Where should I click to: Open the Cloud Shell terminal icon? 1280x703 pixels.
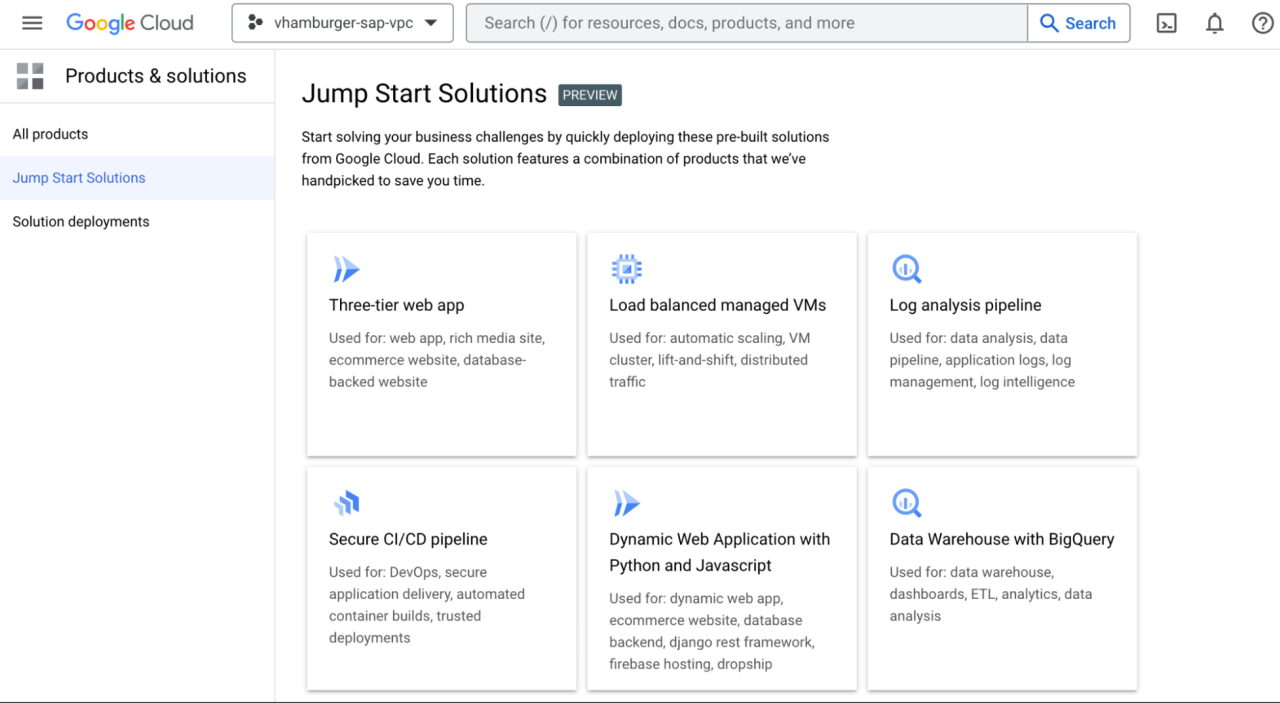[x=1166, y=22]
